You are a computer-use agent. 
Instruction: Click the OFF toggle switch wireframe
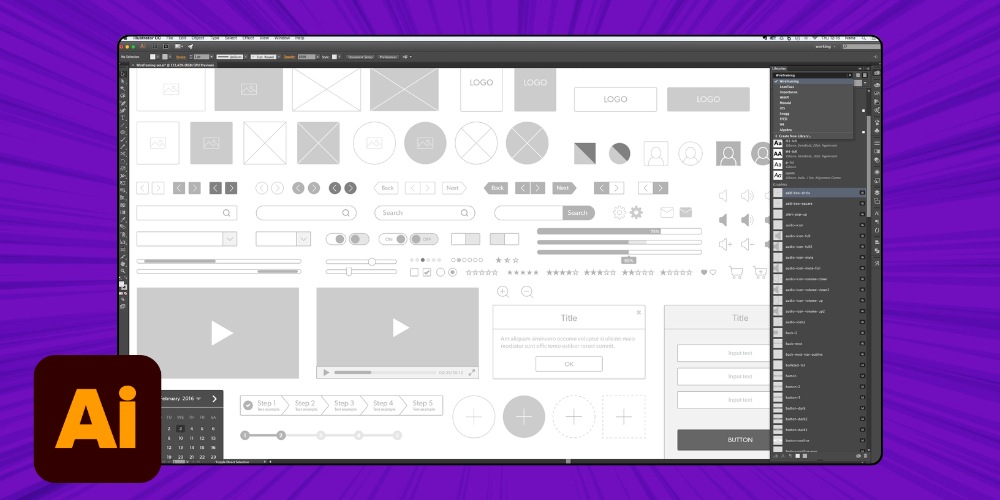click(x=423, y=239)
